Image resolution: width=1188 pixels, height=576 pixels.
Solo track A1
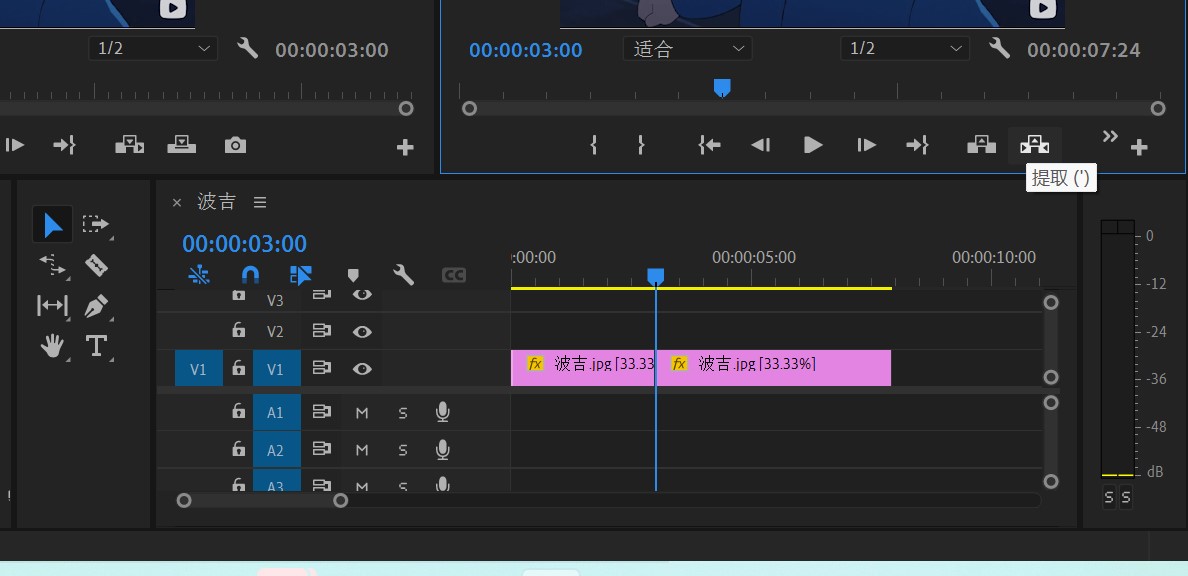[403, 412]
